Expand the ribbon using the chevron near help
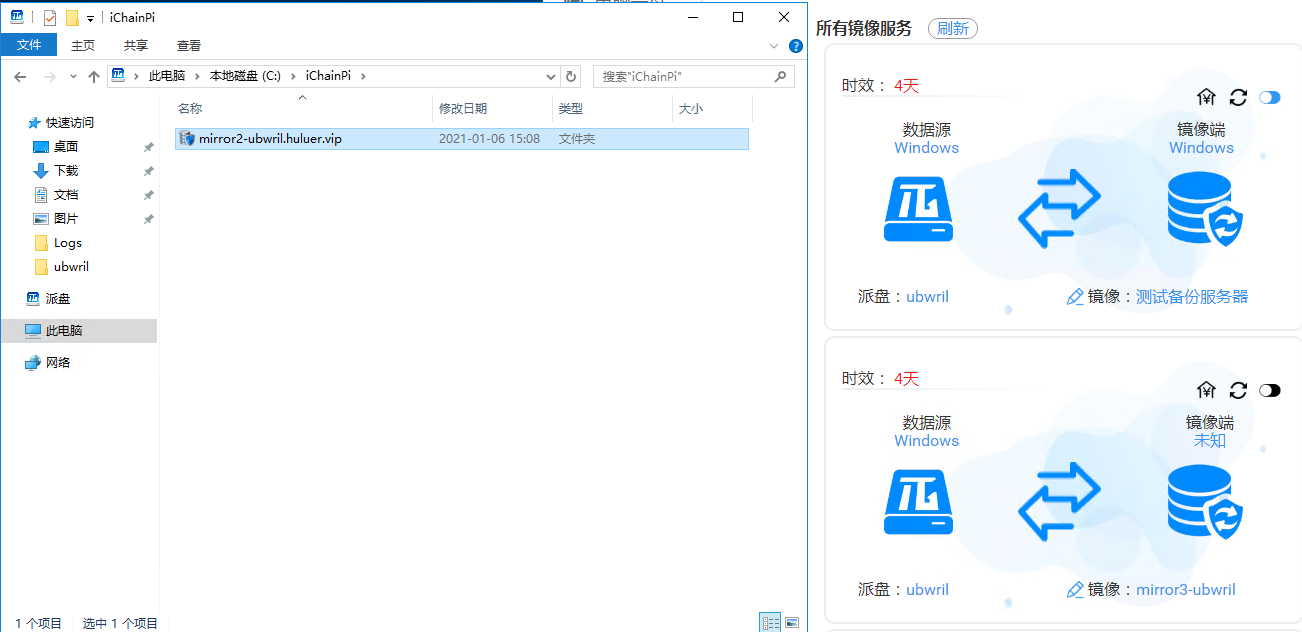This screenshot has width=1302, height=632. tap(773, 45)
